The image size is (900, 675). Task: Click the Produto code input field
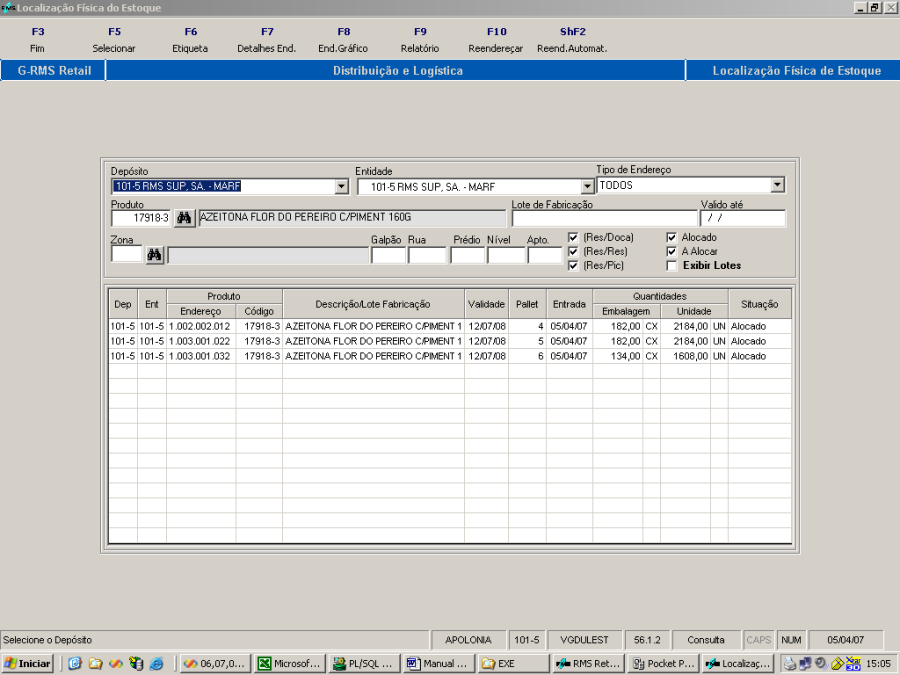(141, 218)
